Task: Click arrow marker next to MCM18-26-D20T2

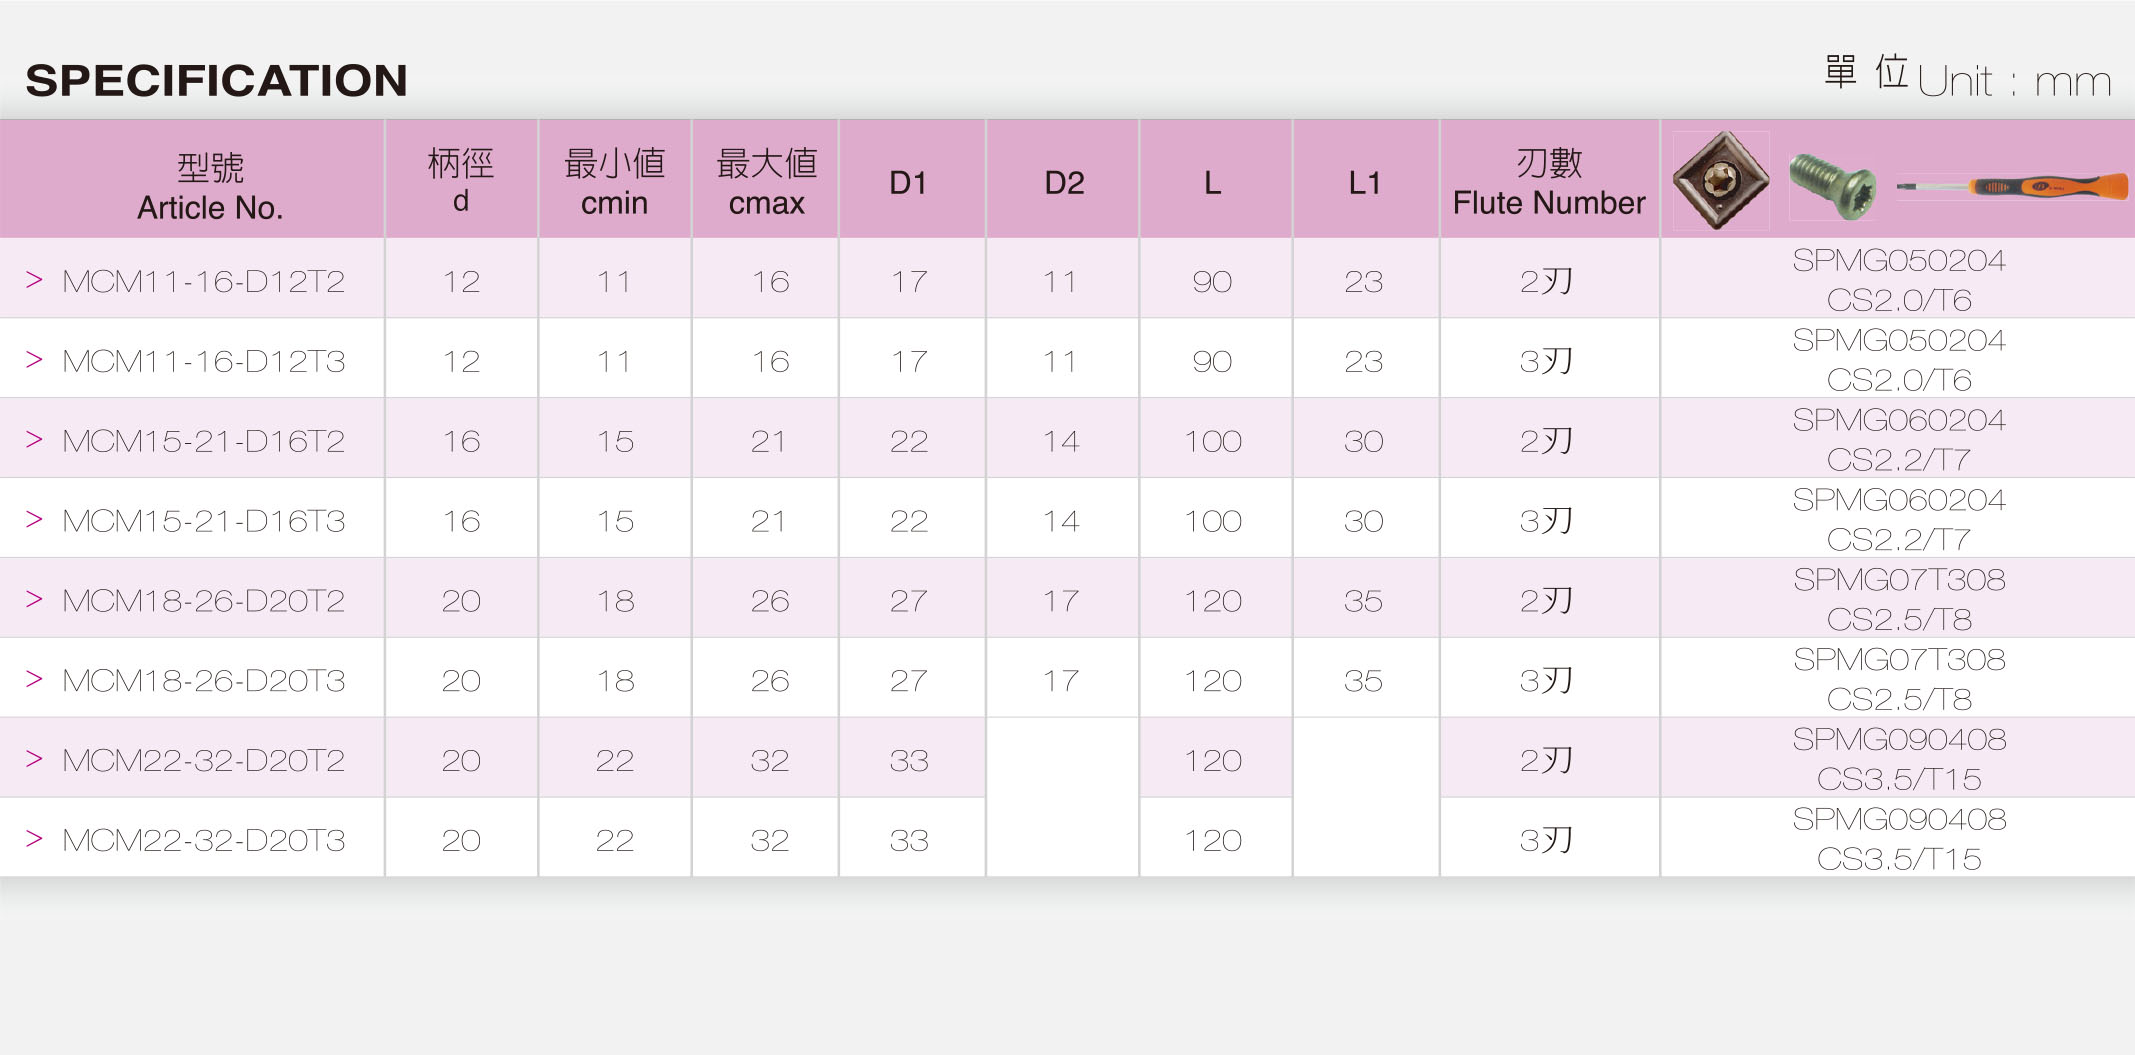Action: click(x=34, y=599)
